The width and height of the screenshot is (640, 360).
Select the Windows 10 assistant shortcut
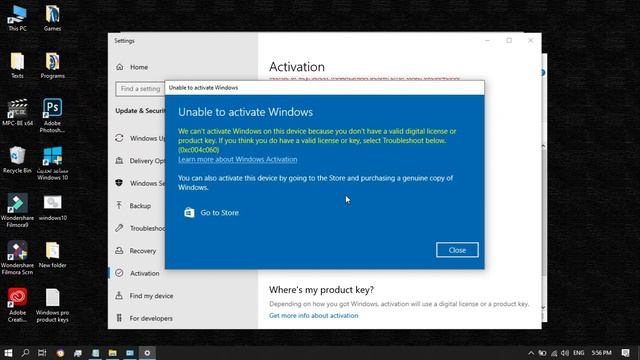52,163
